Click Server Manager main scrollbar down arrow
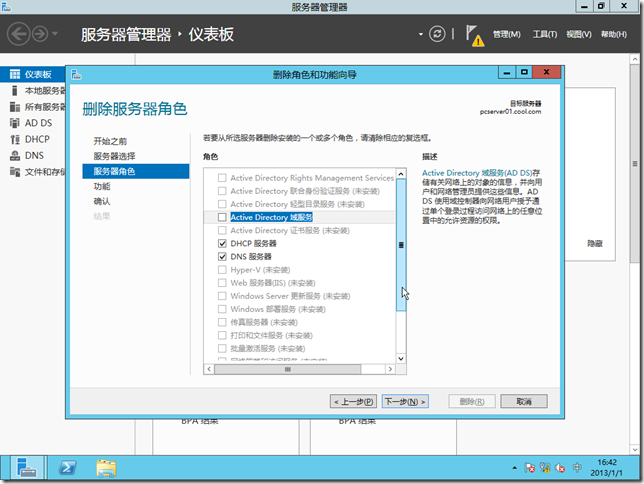 (x=635, y=449)
